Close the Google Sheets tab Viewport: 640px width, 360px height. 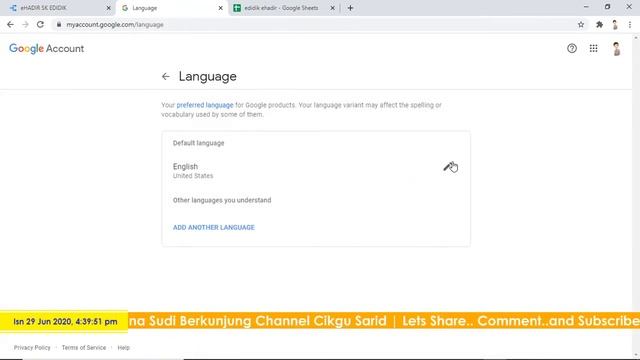click(332, 8)
